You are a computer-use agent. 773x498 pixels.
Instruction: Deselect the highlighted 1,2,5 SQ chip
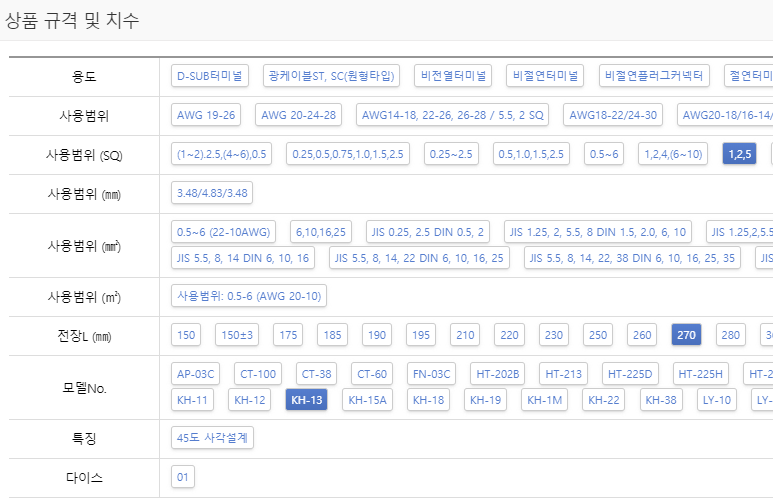(739, 154)
